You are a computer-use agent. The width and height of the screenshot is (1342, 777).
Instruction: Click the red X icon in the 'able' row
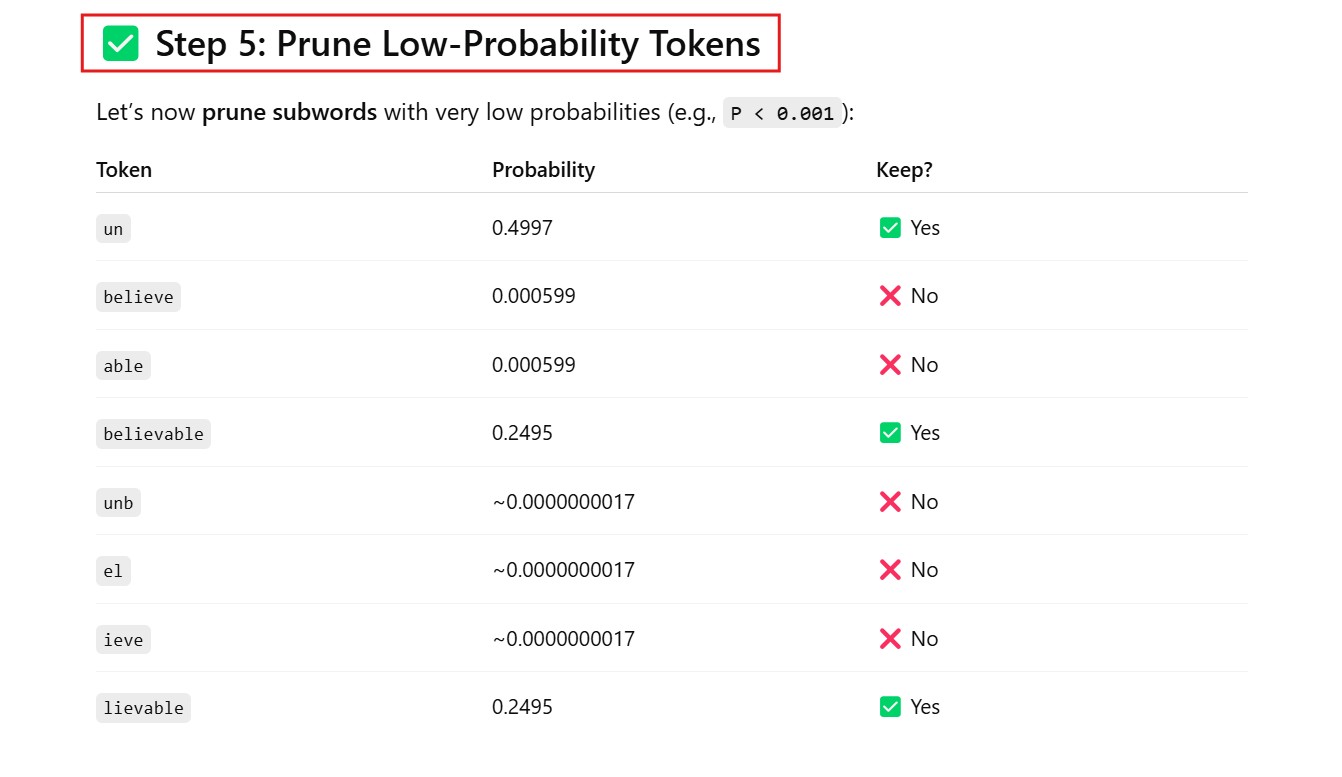889,365
